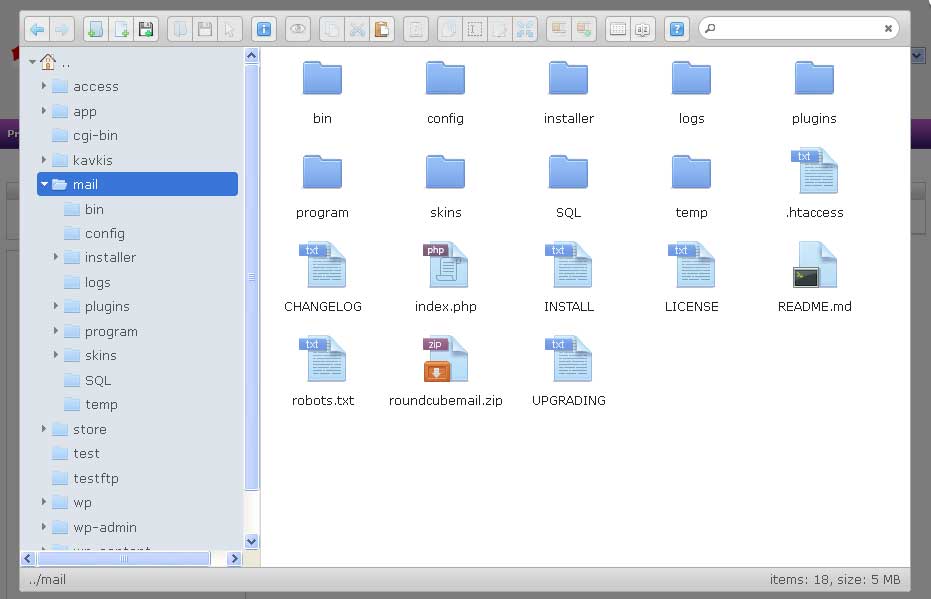Click the Duplicate toolbar icon

(449, 29)
